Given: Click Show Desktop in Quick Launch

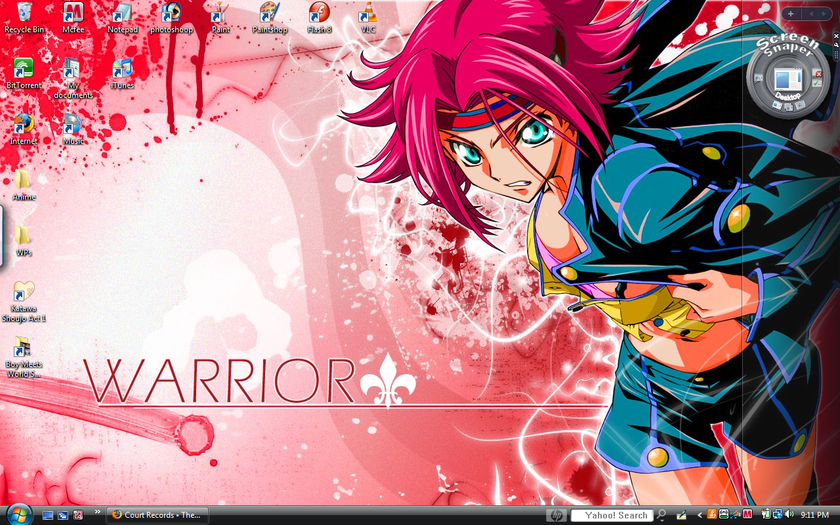Looking at the screenshot, I should click(48, 515).
